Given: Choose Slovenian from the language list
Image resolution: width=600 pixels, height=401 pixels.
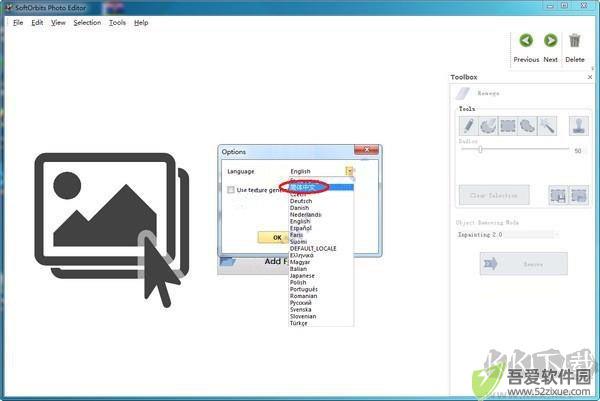Looking at the screenshot, I should click(321, 316).
